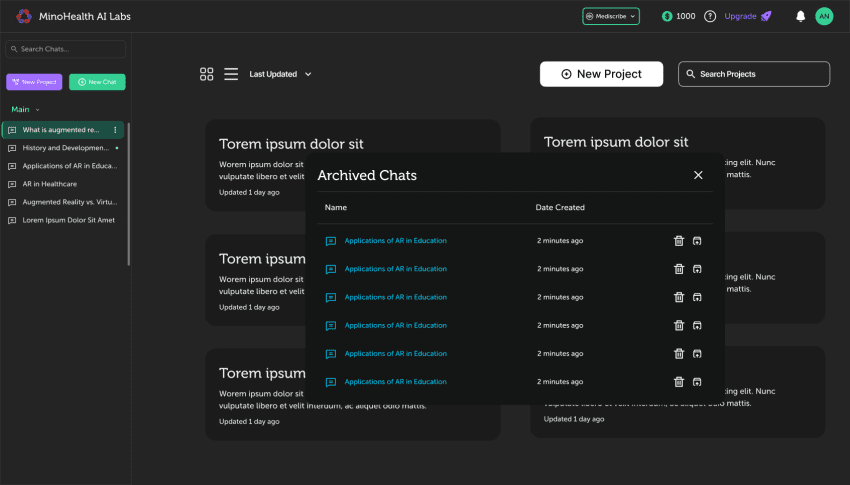This screenshot has width=850, height=485.
Task: Click the 1000 credits balance
Action: pos(685,16)
